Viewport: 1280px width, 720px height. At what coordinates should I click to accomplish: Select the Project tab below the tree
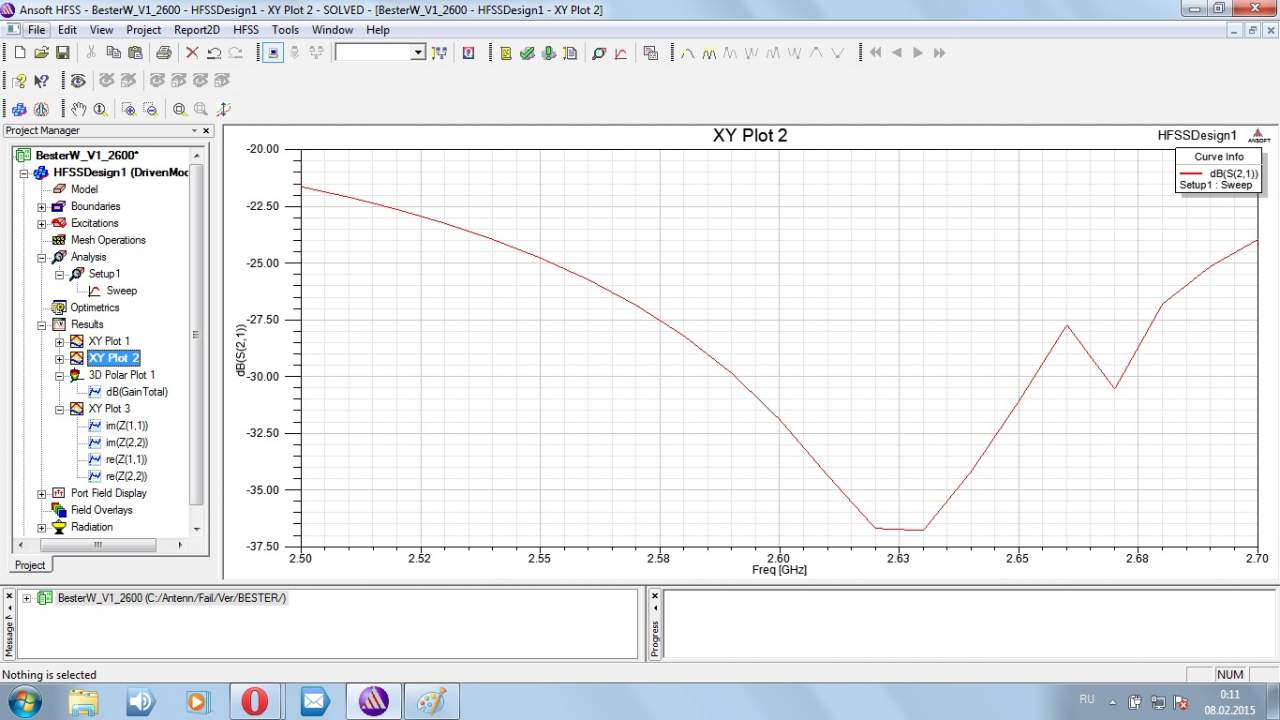(30, 565)
